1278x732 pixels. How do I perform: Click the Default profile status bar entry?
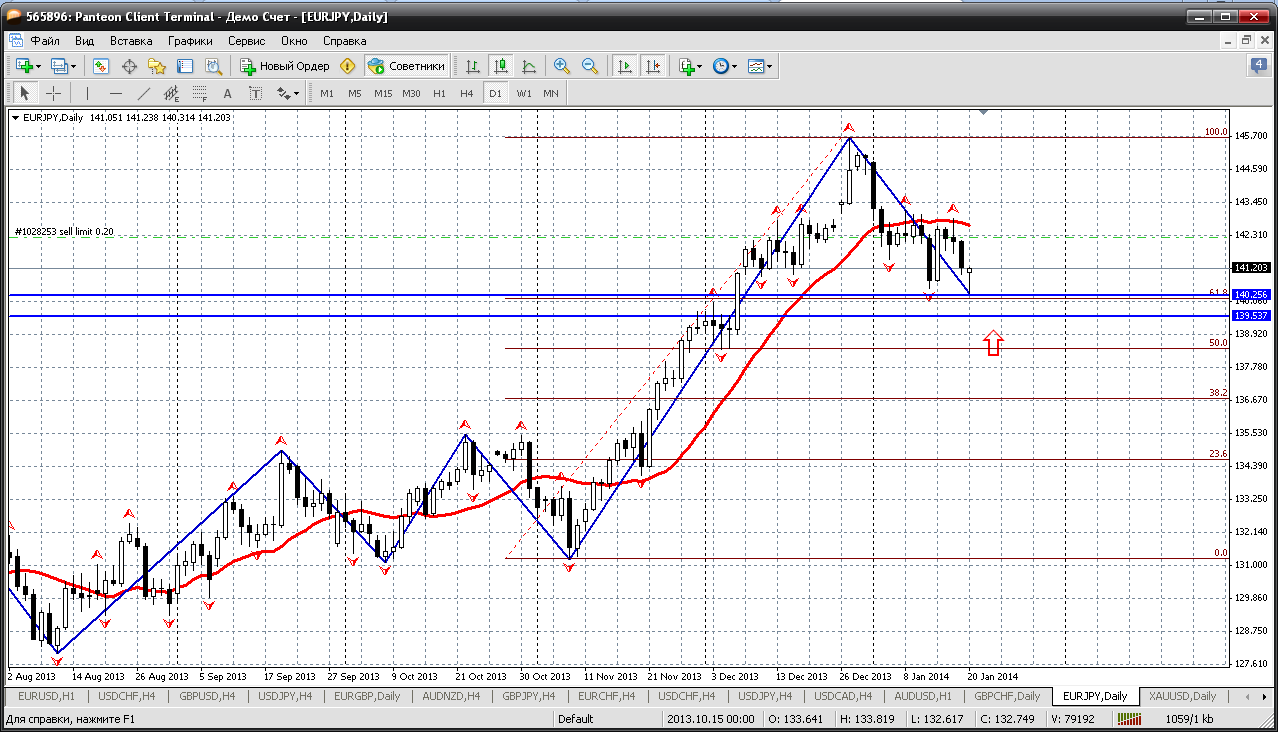click(x=575, y=719)
